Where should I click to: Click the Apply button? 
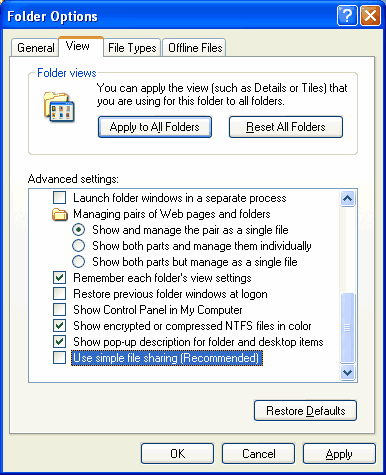point(339,454)
